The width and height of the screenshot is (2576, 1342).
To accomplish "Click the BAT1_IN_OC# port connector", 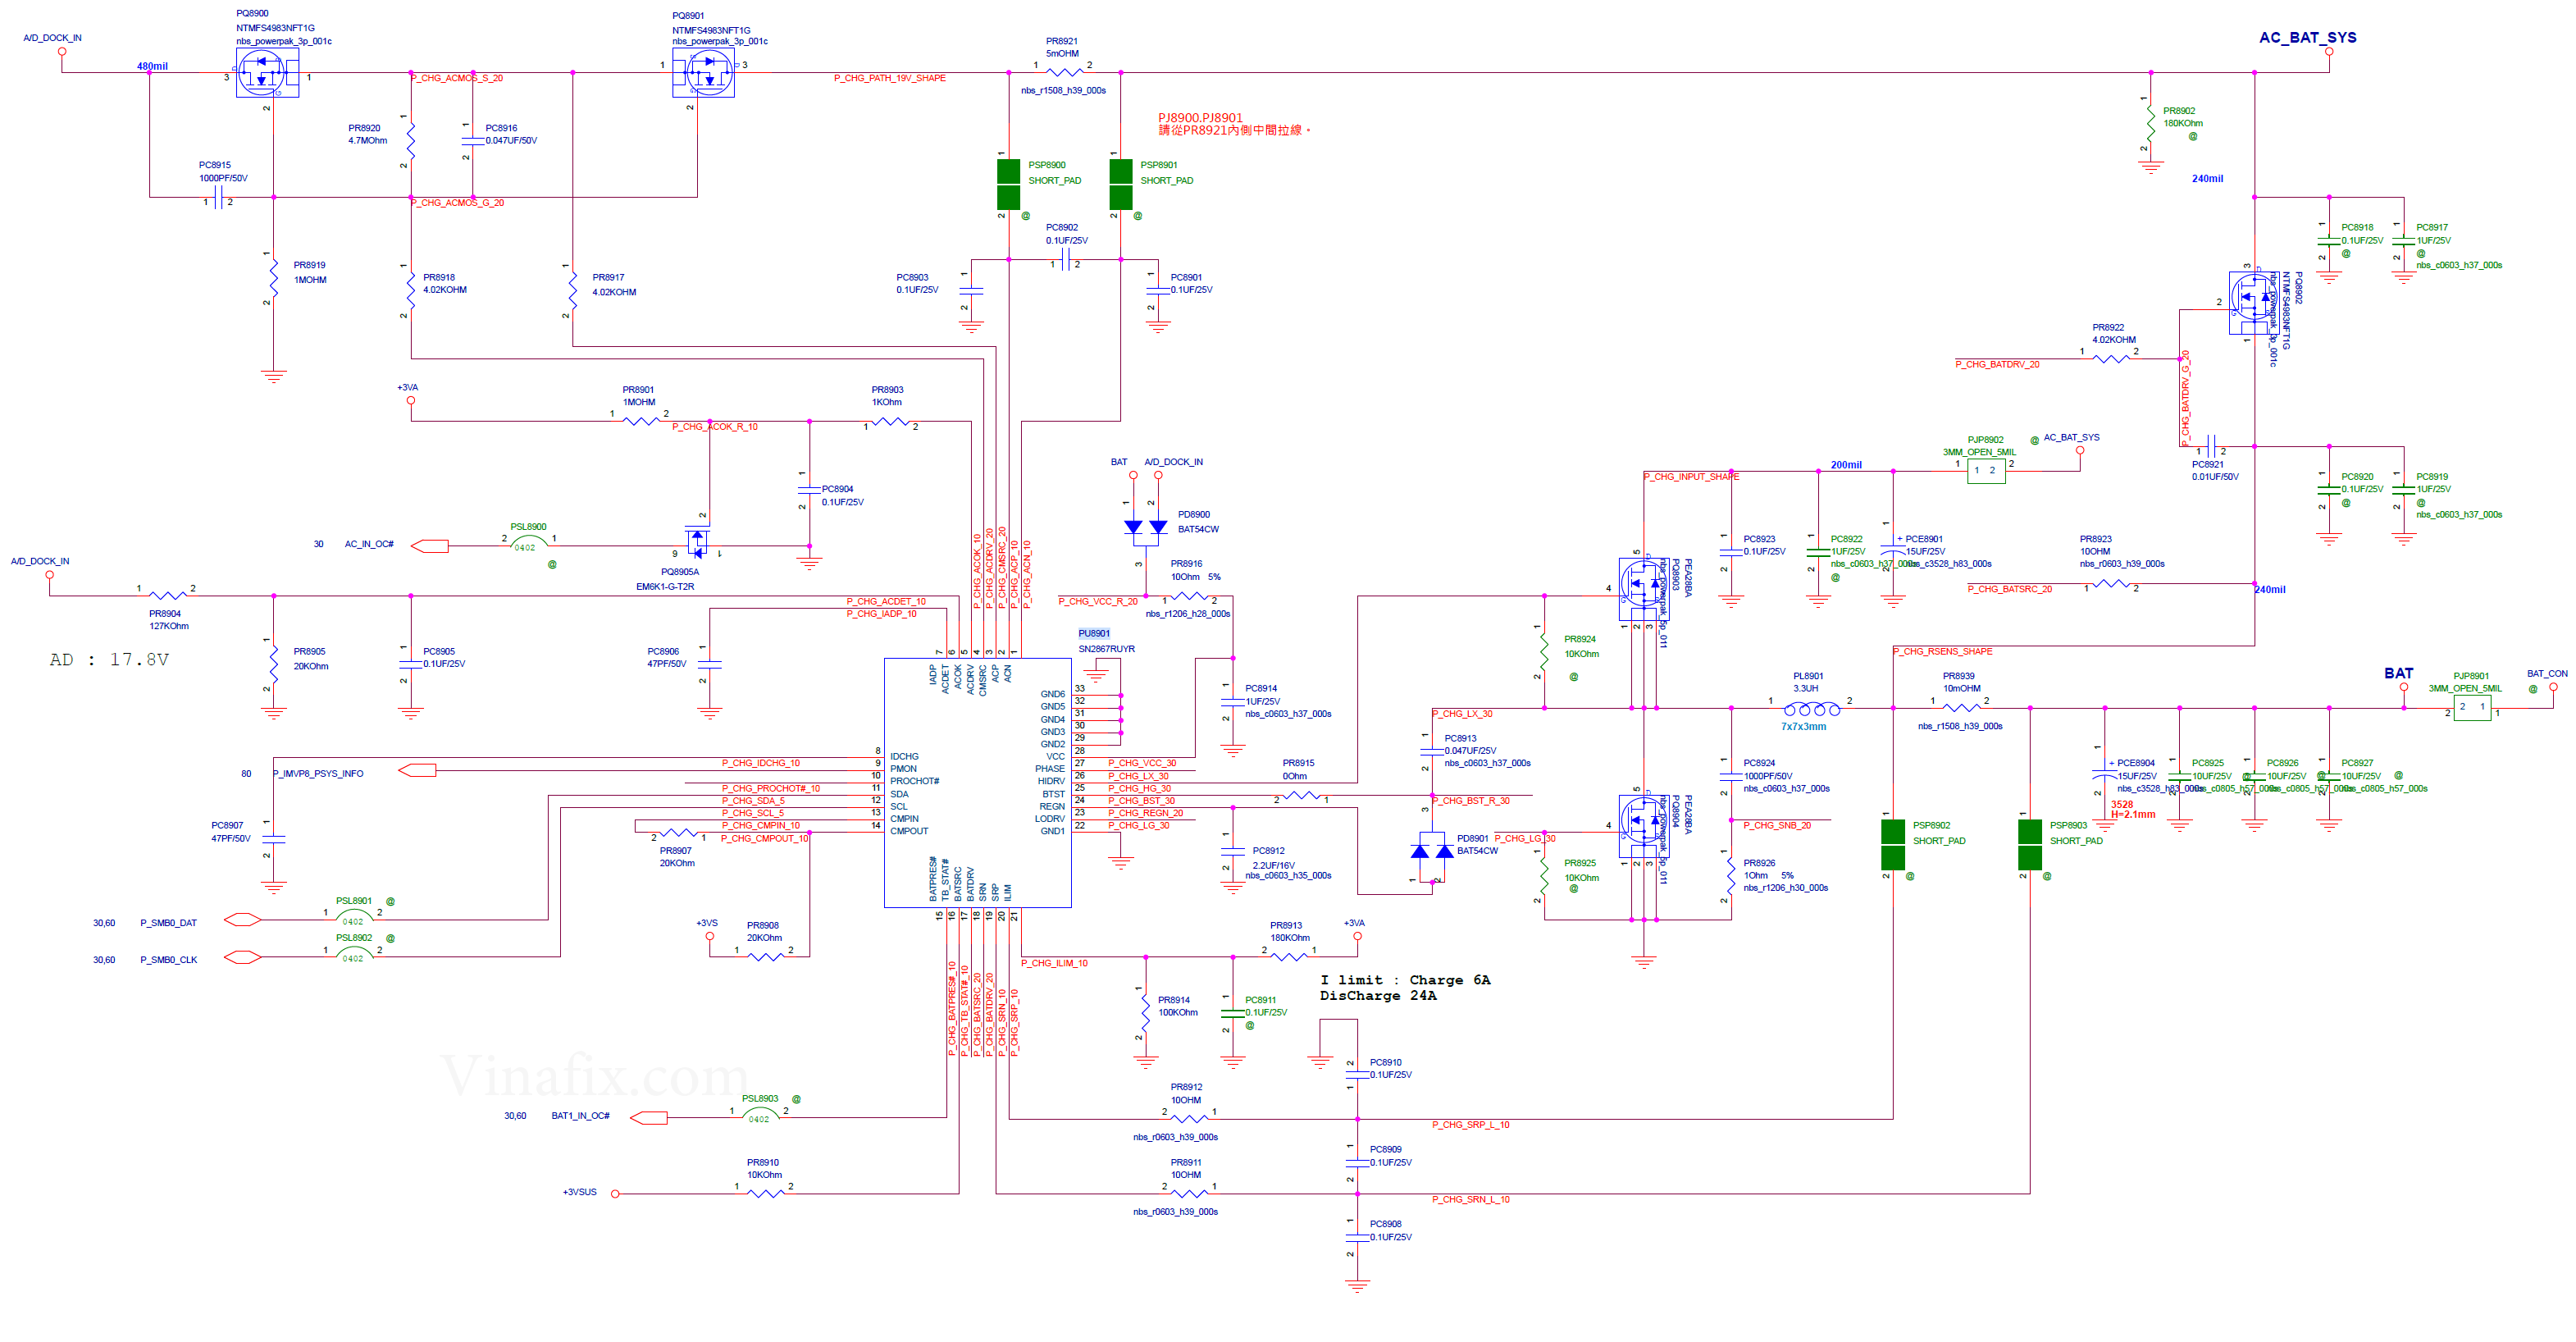I will pyautogui.click(x=649, y=1117).
